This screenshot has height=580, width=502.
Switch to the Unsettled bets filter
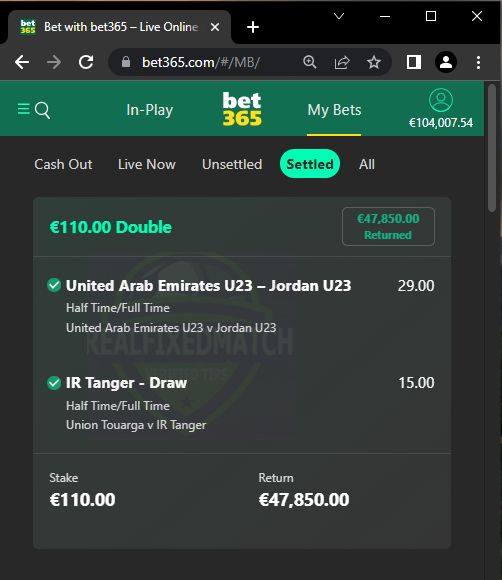pos(232,164)
